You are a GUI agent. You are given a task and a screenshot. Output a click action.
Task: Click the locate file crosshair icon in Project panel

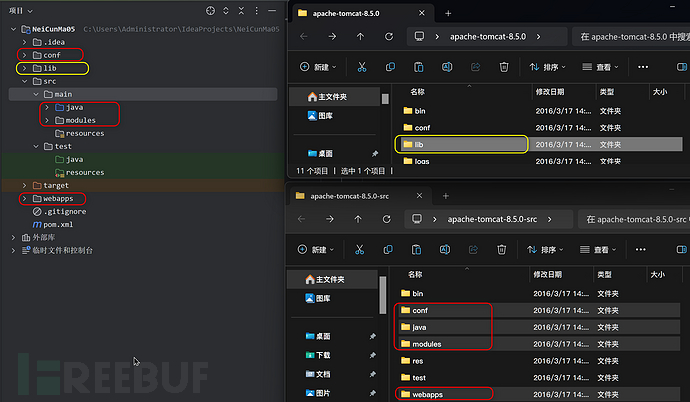pos(209,11)
